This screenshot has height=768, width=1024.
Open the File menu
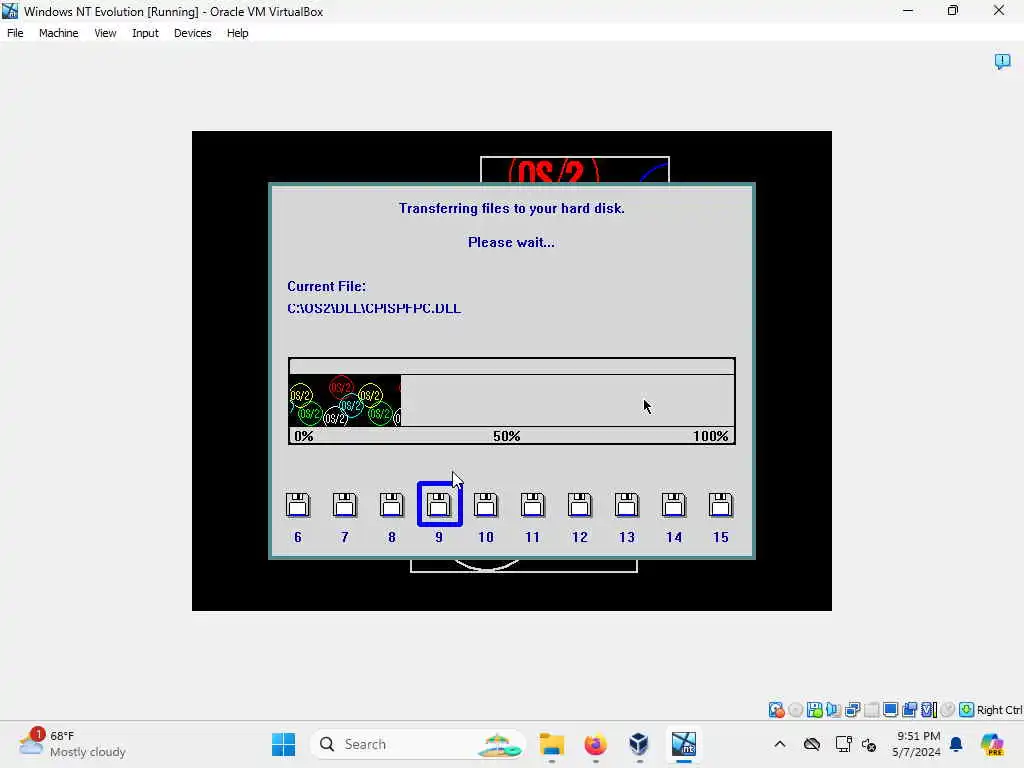coord(15,33)
